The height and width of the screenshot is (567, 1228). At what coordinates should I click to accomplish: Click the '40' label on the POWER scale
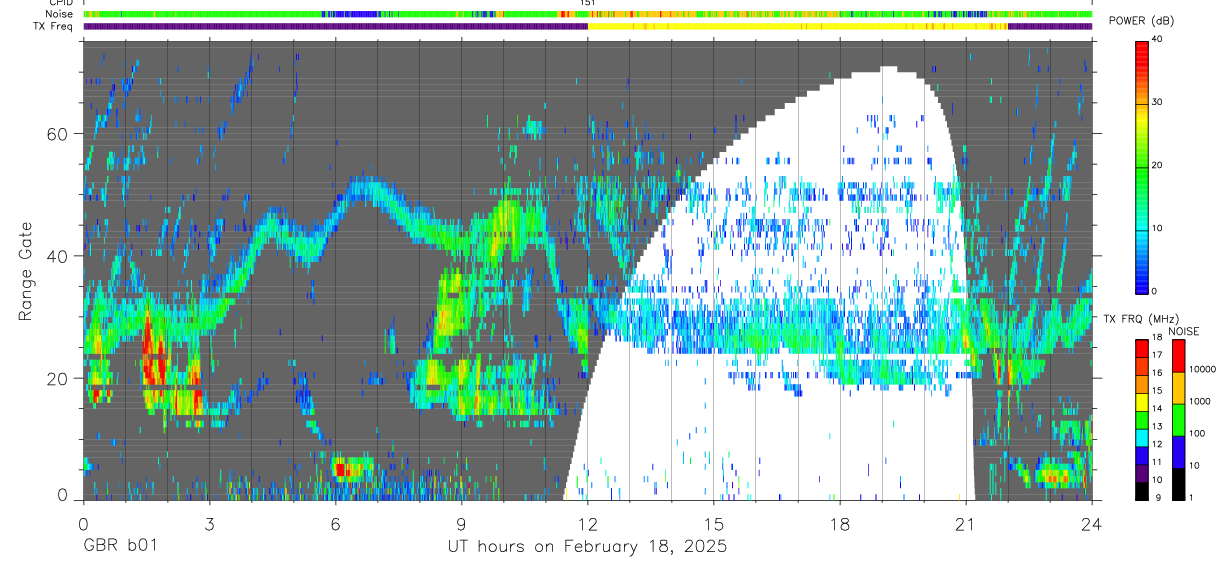point(1158,39)
